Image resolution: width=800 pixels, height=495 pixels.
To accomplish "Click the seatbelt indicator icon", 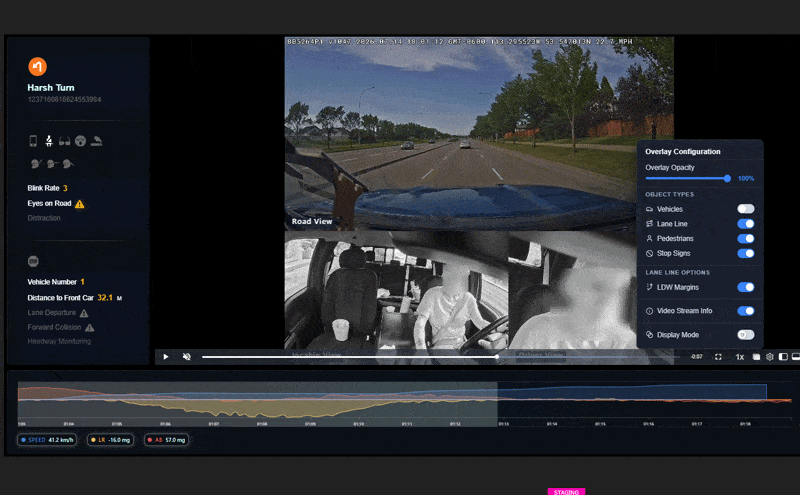I will coord(49,141).
